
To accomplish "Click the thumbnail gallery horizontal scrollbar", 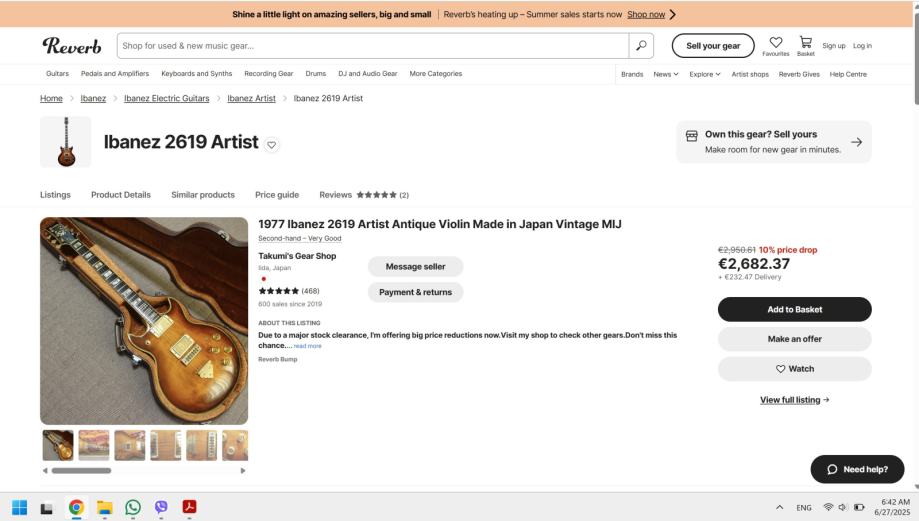I will 81,470.
